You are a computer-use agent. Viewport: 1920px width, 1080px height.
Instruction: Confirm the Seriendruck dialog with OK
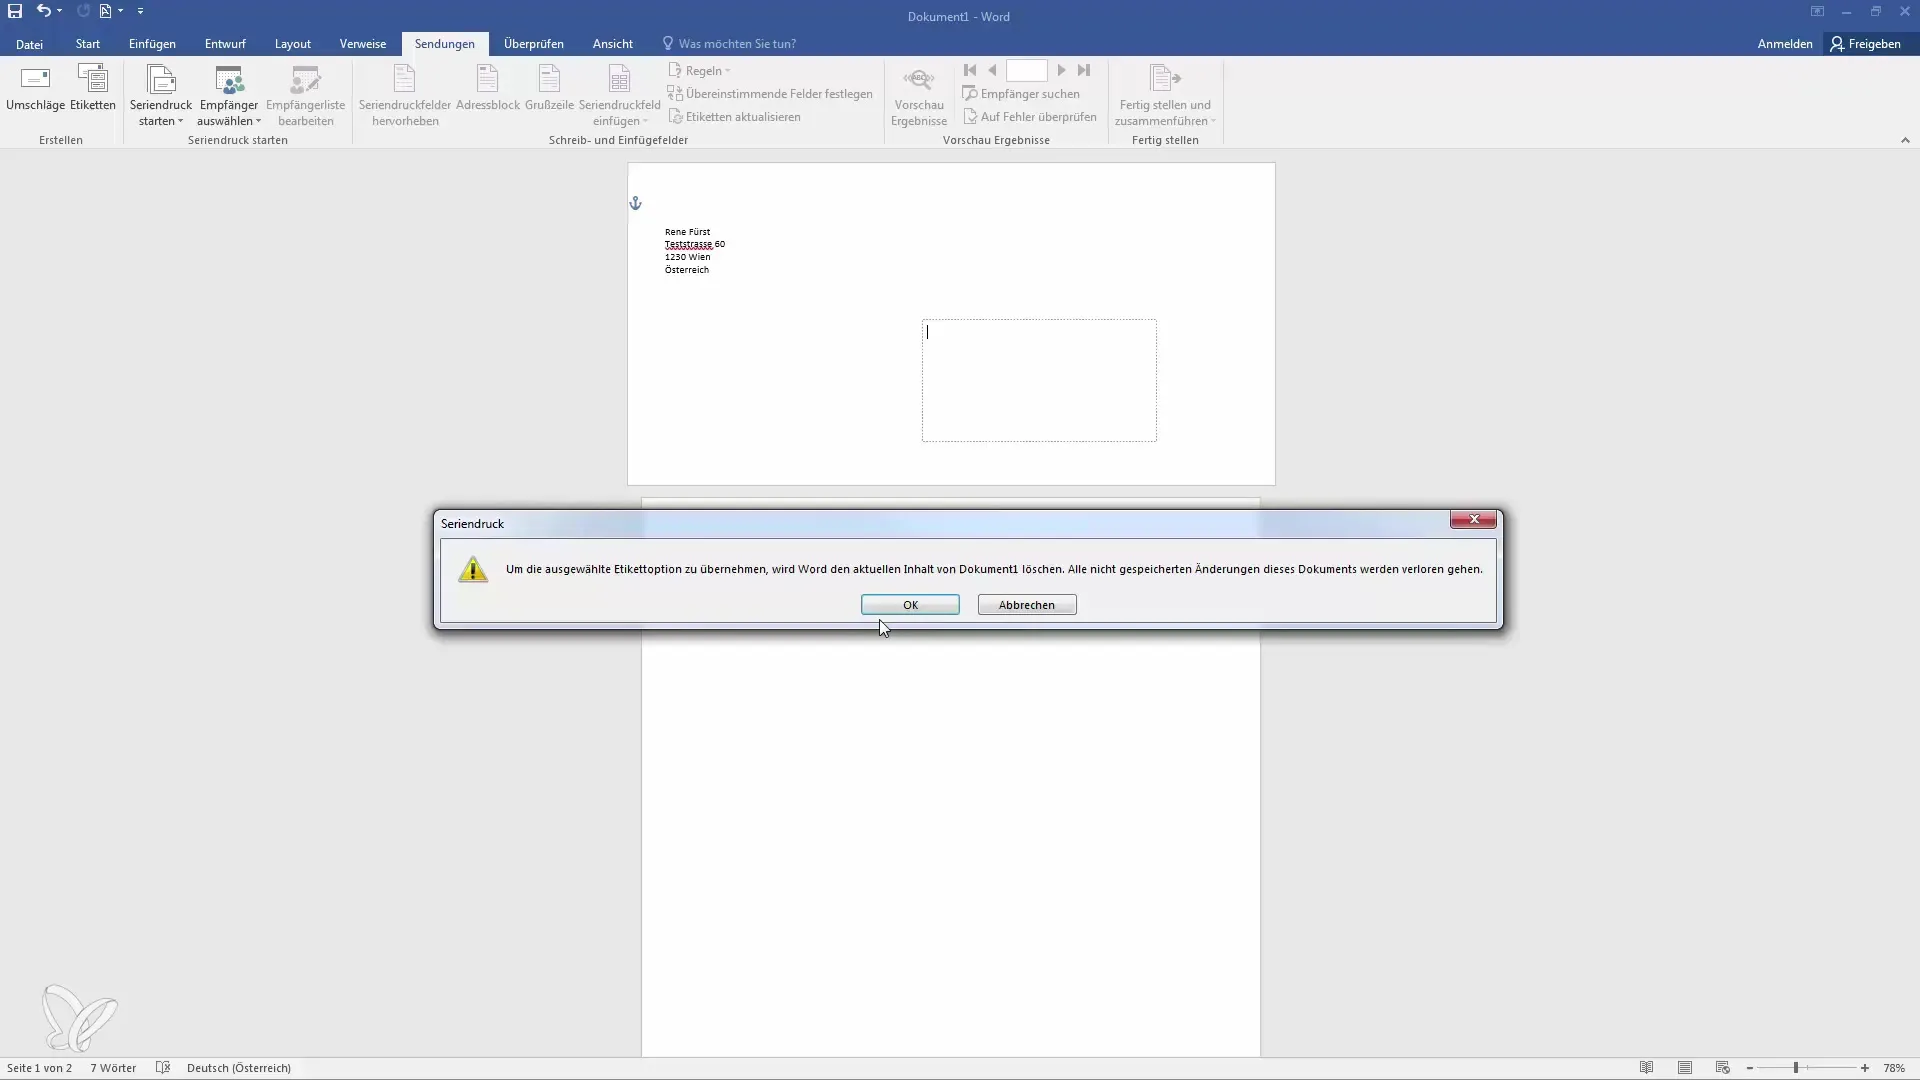pos(910,605)
